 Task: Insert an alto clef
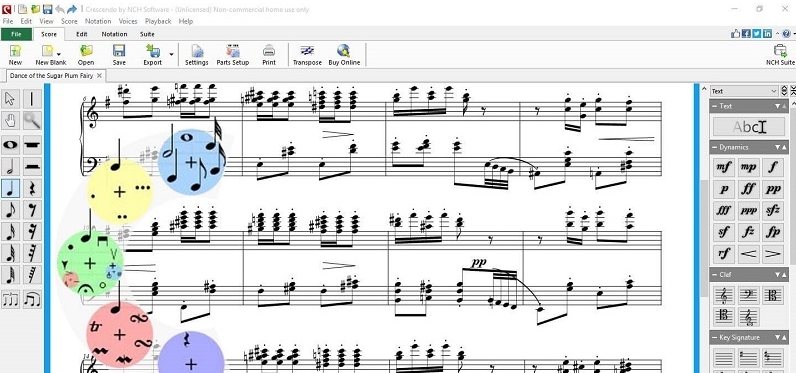(773, 295)
